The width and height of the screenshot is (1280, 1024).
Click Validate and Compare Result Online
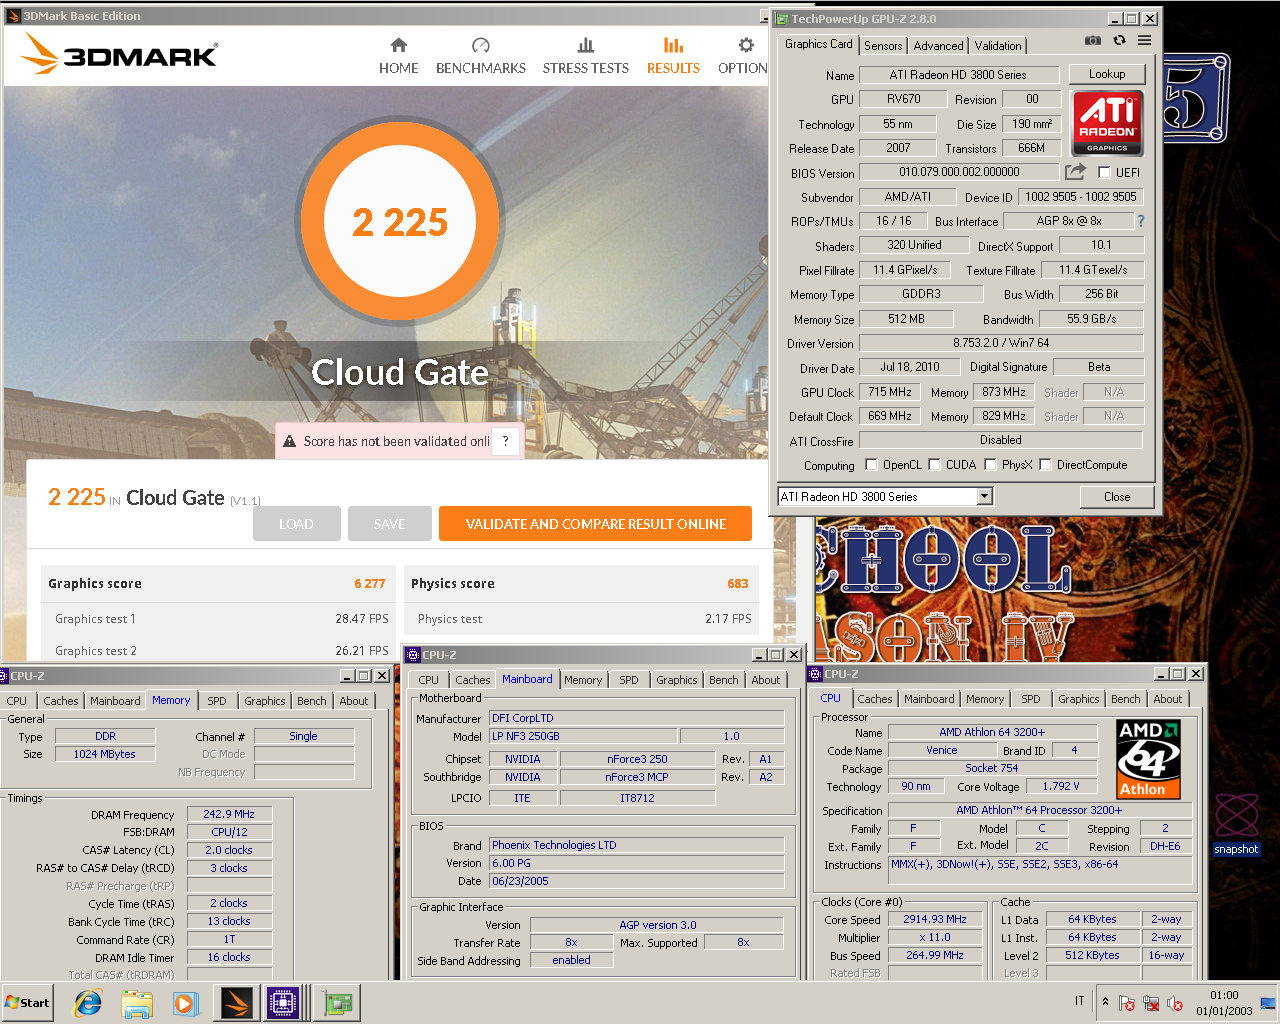click(x=595, y=524)
